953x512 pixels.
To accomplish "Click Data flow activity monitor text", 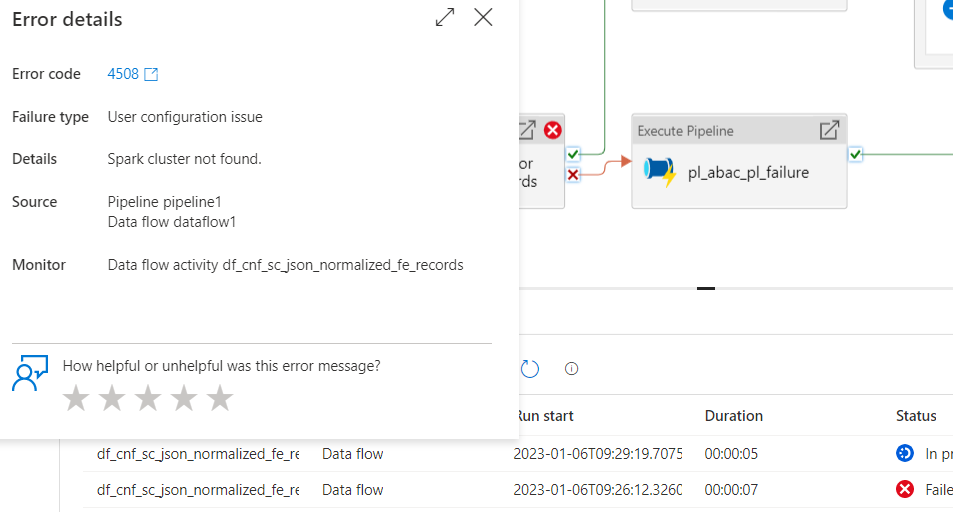I will (286, 265).
